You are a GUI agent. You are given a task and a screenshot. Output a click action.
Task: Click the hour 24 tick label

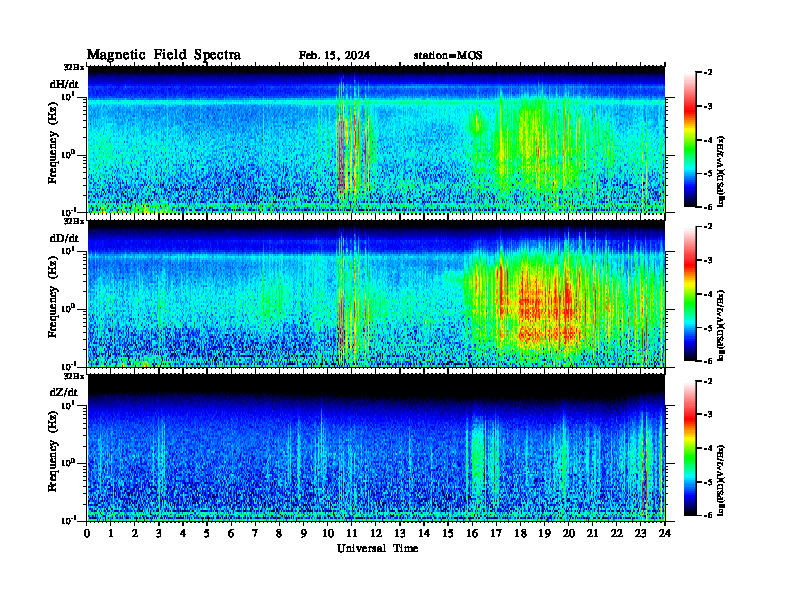point(665,533)
